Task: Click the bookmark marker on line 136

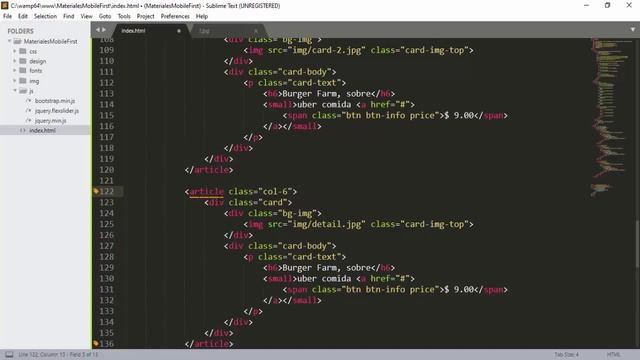Action: (96, 343)
